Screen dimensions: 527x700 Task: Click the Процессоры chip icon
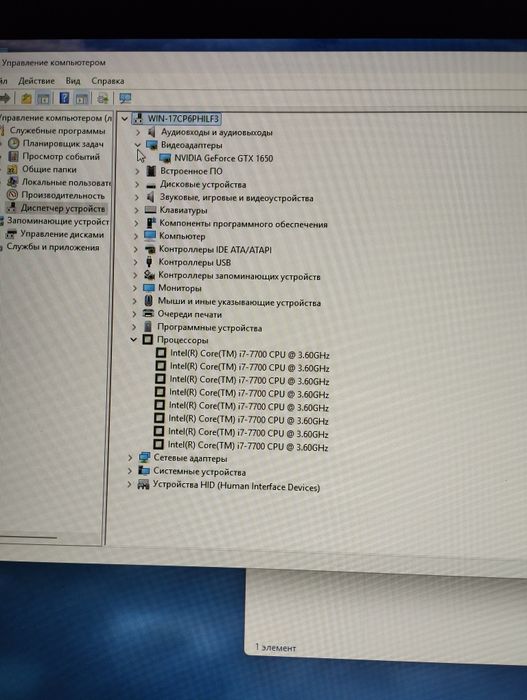147,340
